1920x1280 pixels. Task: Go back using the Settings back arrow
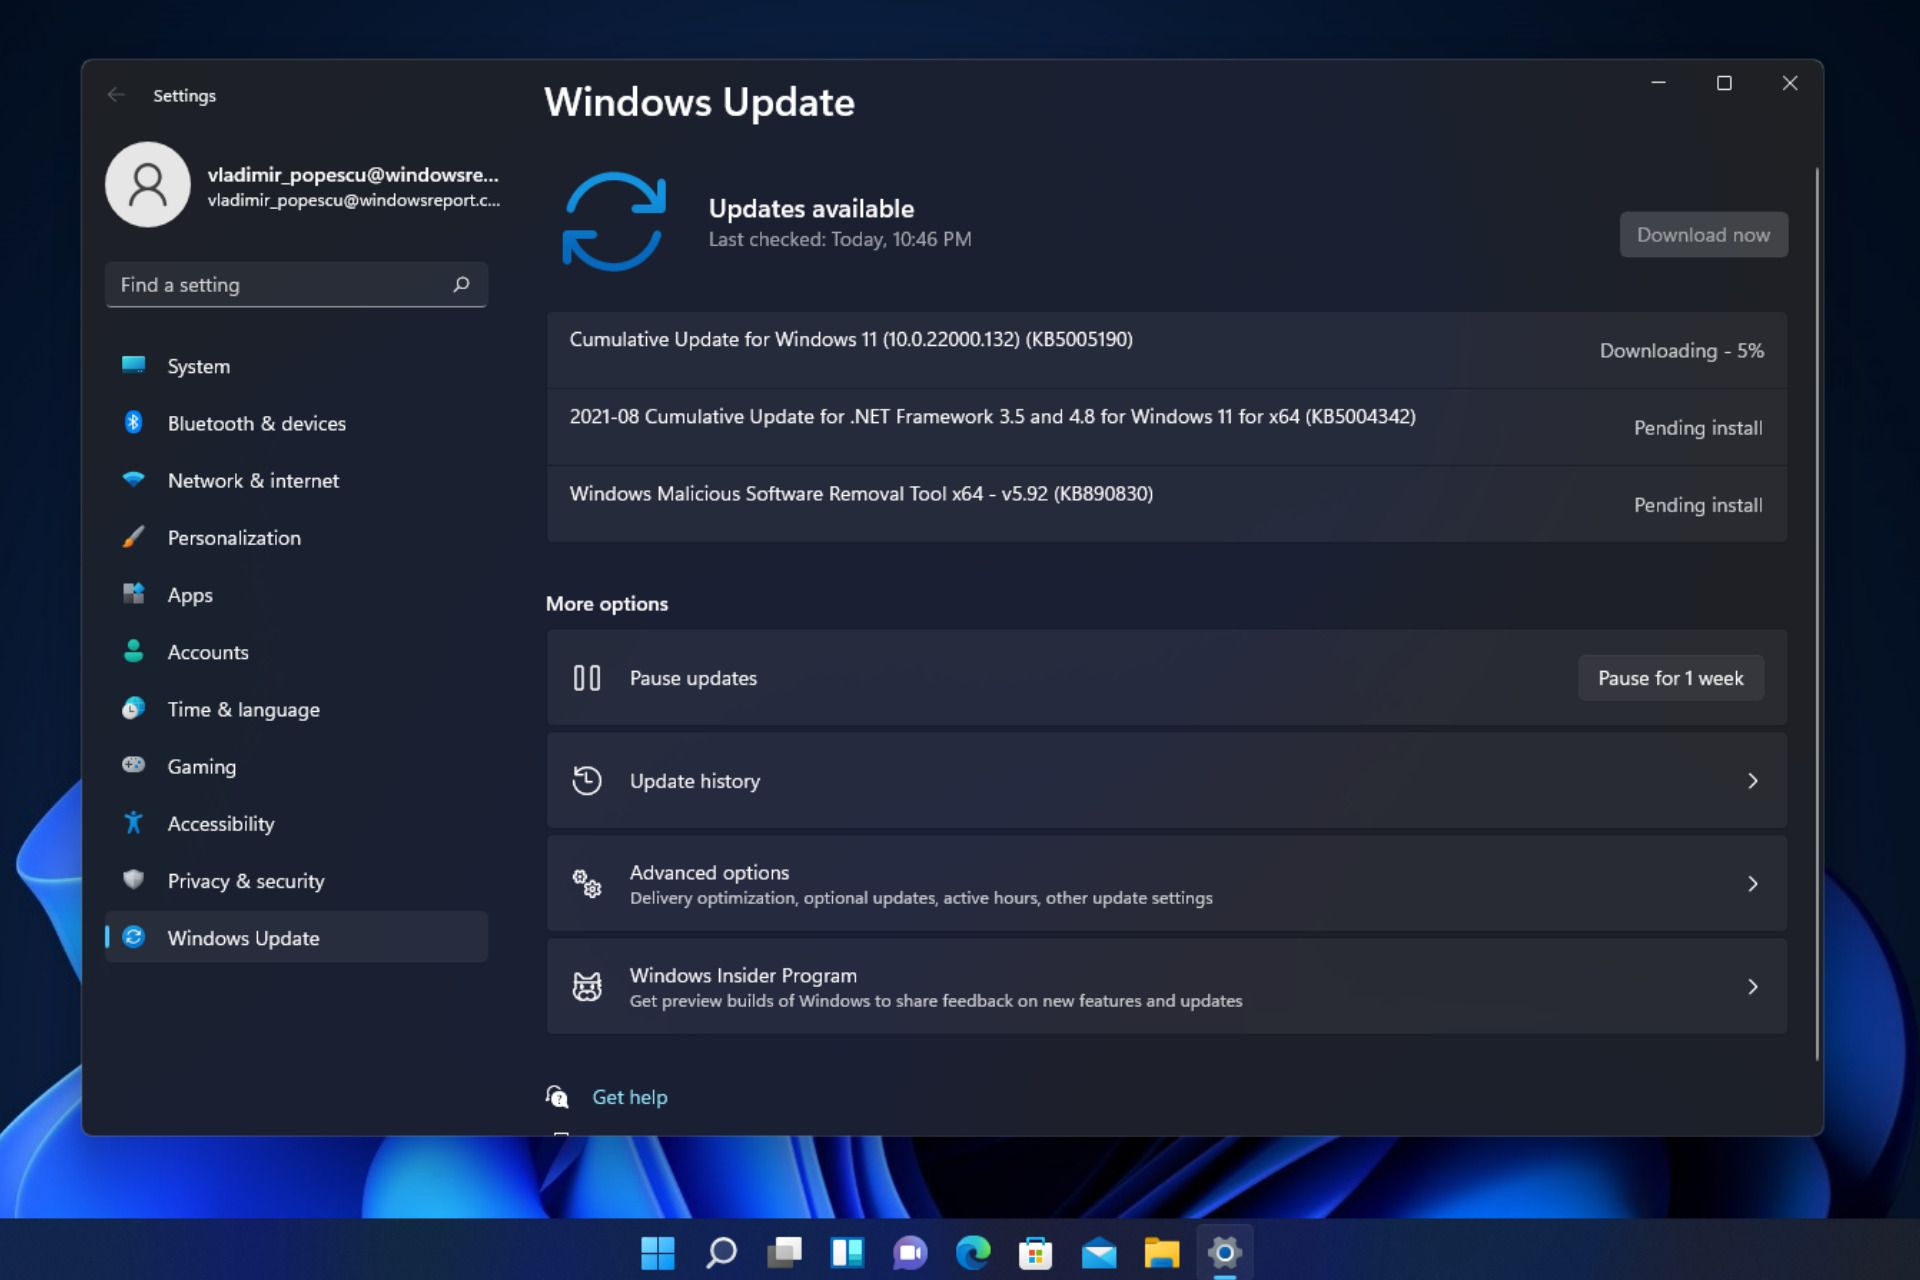click(x=116, y=95)
